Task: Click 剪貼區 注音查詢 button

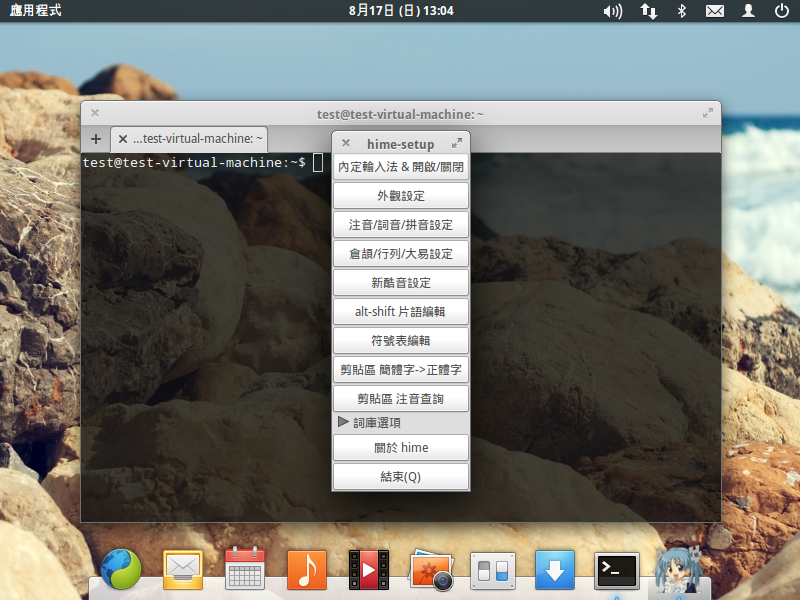Action: coord(401,399)
